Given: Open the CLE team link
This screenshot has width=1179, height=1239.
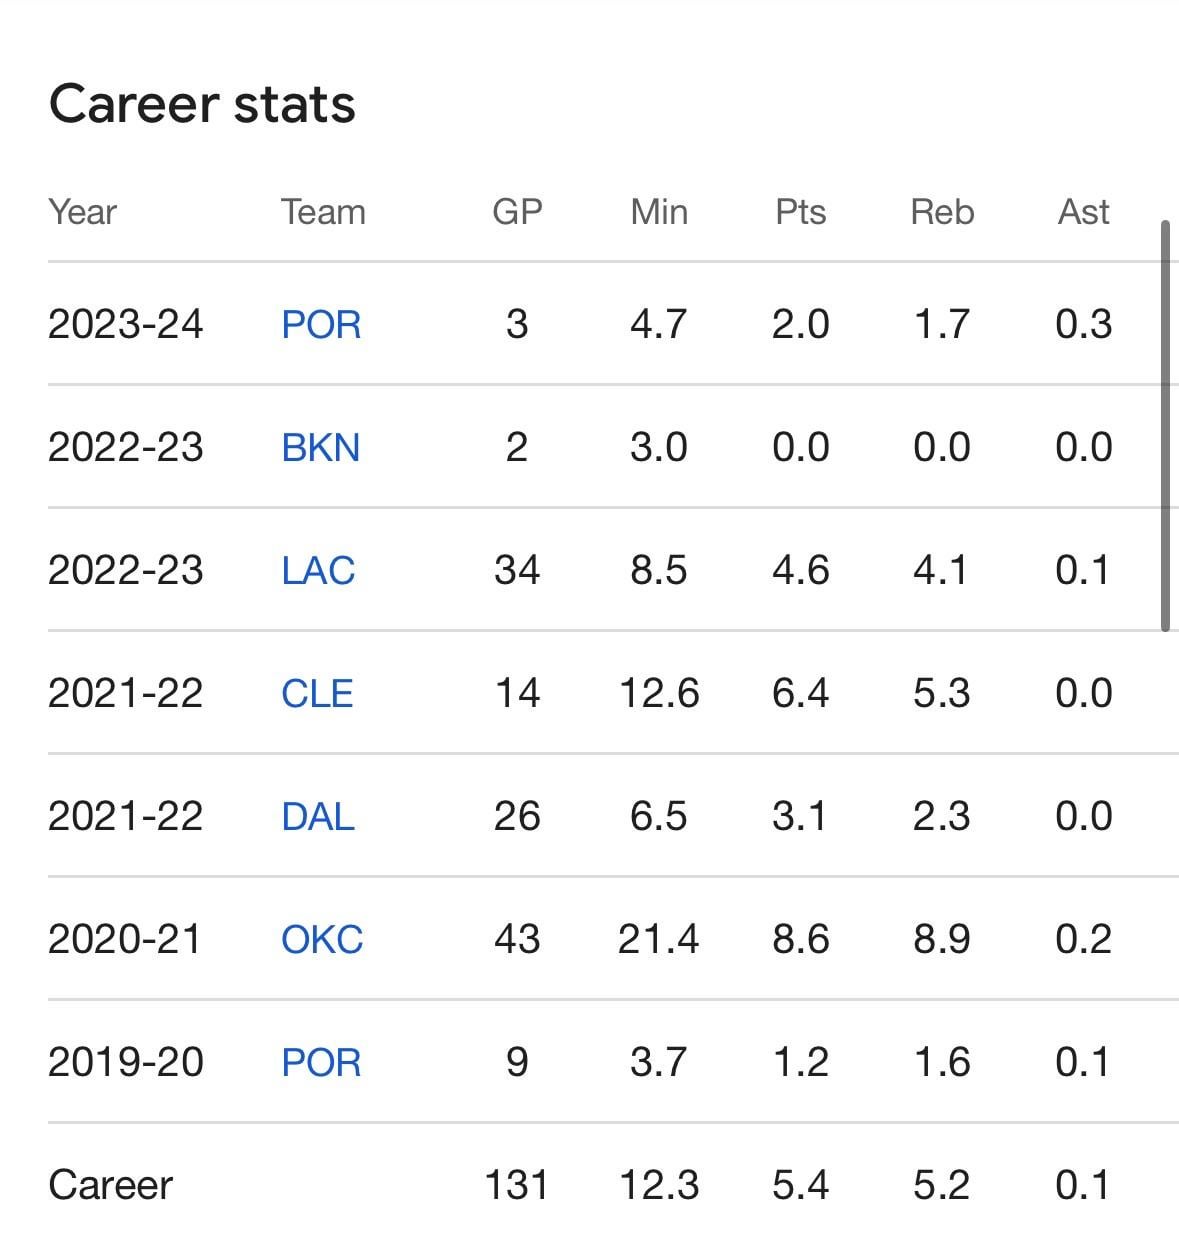Looking at the screenshot, I should click(317, 694).
